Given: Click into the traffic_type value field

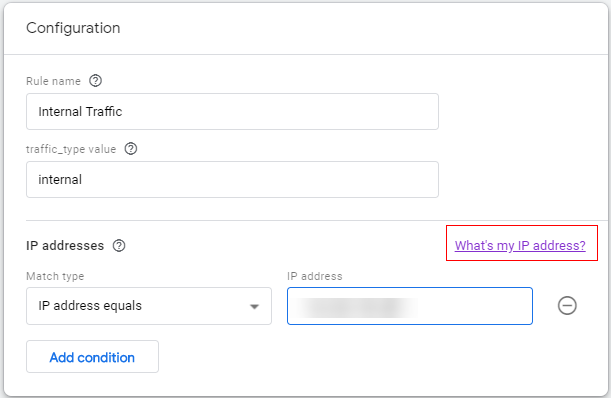Looking at the screenshot, I should (x=232, y=179).
